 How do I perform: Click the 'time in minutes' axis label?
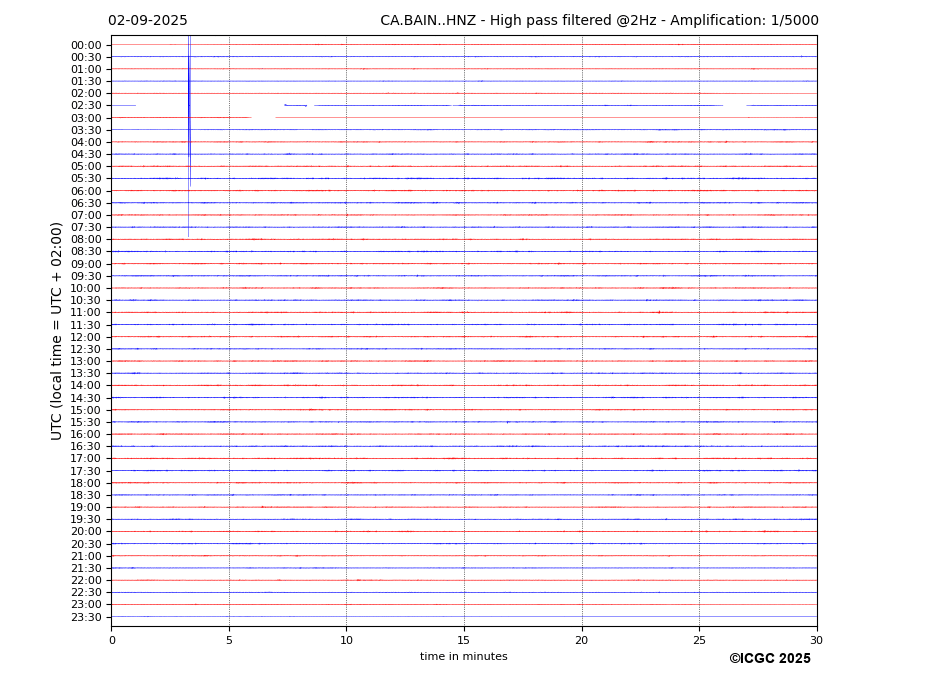(464, 656)
